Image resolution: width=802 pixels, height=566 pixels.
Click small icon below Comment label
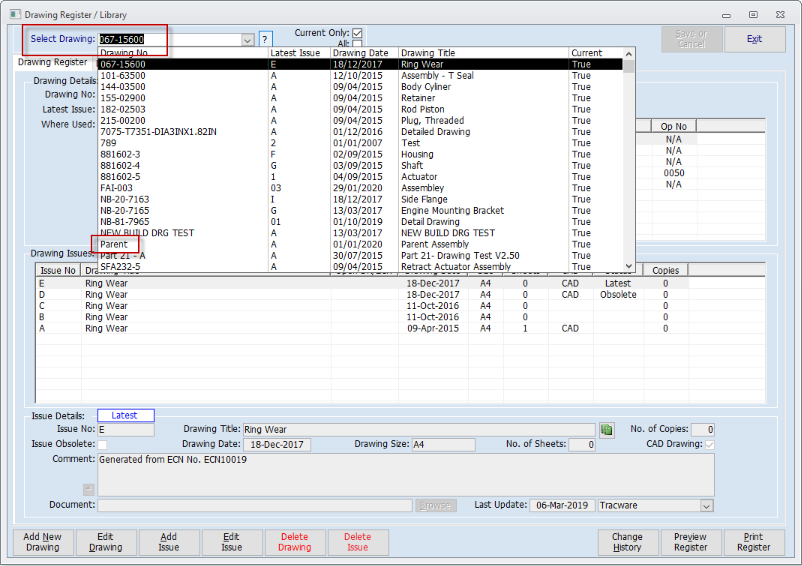coord(88,489)
